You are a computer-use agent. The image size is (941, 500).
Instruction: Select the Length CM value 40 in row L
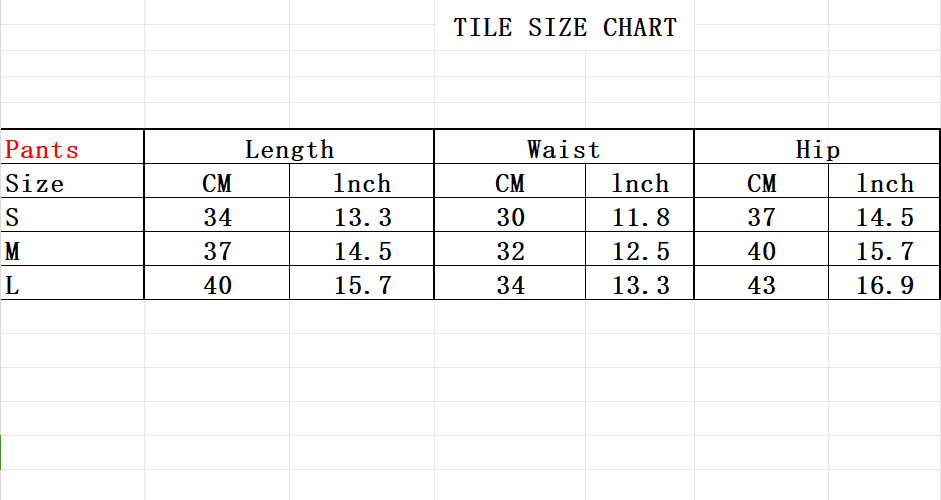217,283
